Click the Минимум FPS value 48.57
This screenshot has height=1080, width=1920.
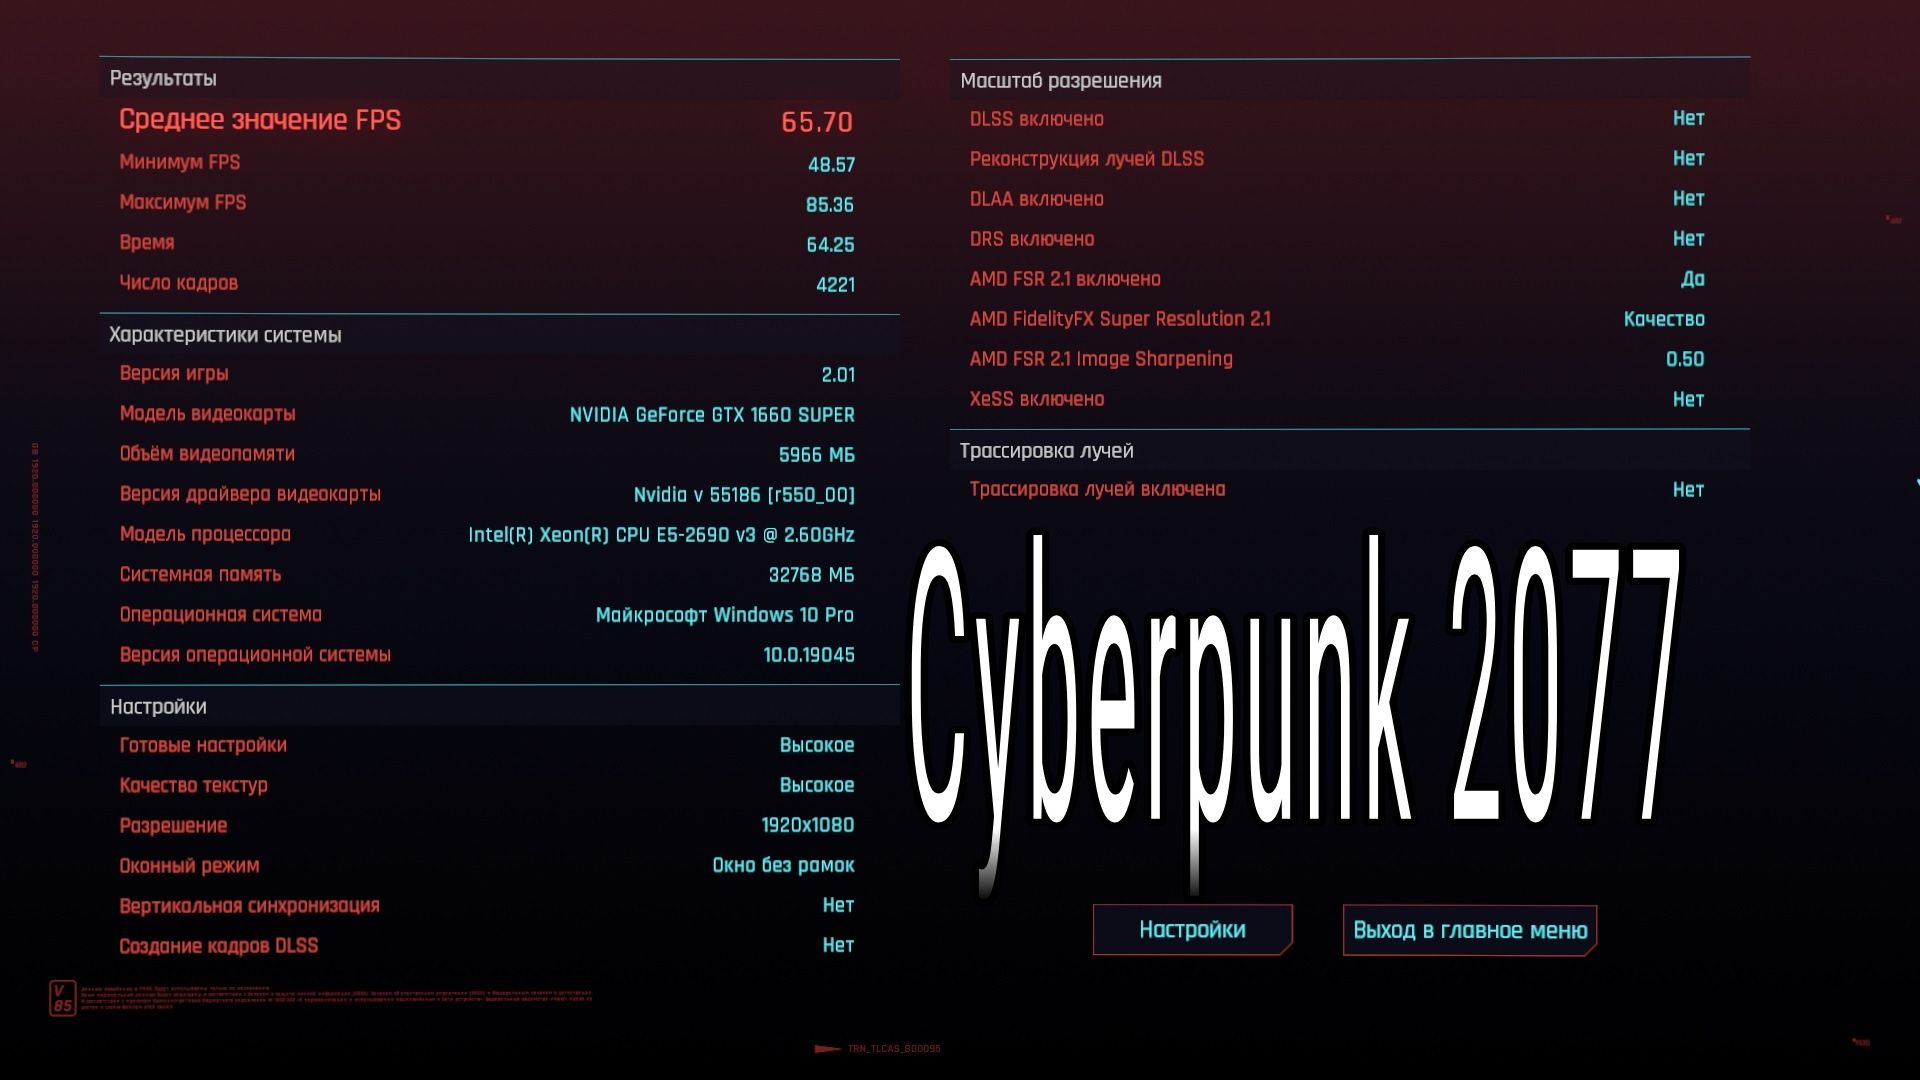point(831,164)
